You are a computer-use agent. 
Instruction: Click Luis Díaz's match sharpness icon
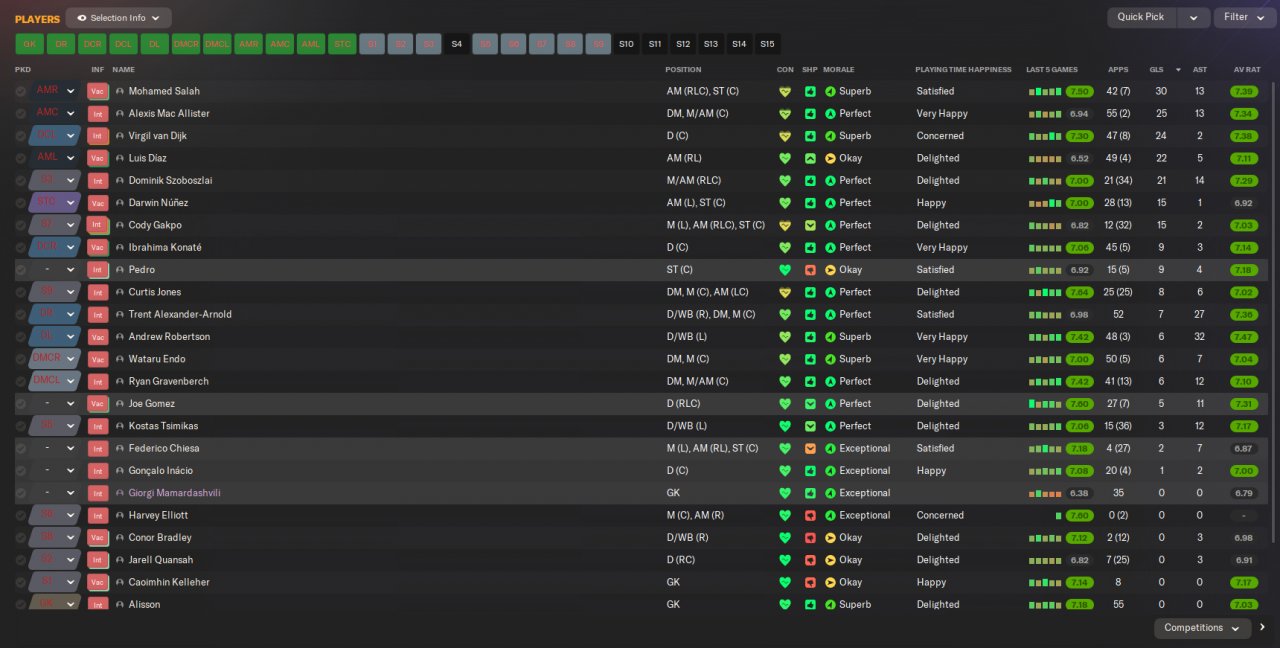tap(810, 158)
